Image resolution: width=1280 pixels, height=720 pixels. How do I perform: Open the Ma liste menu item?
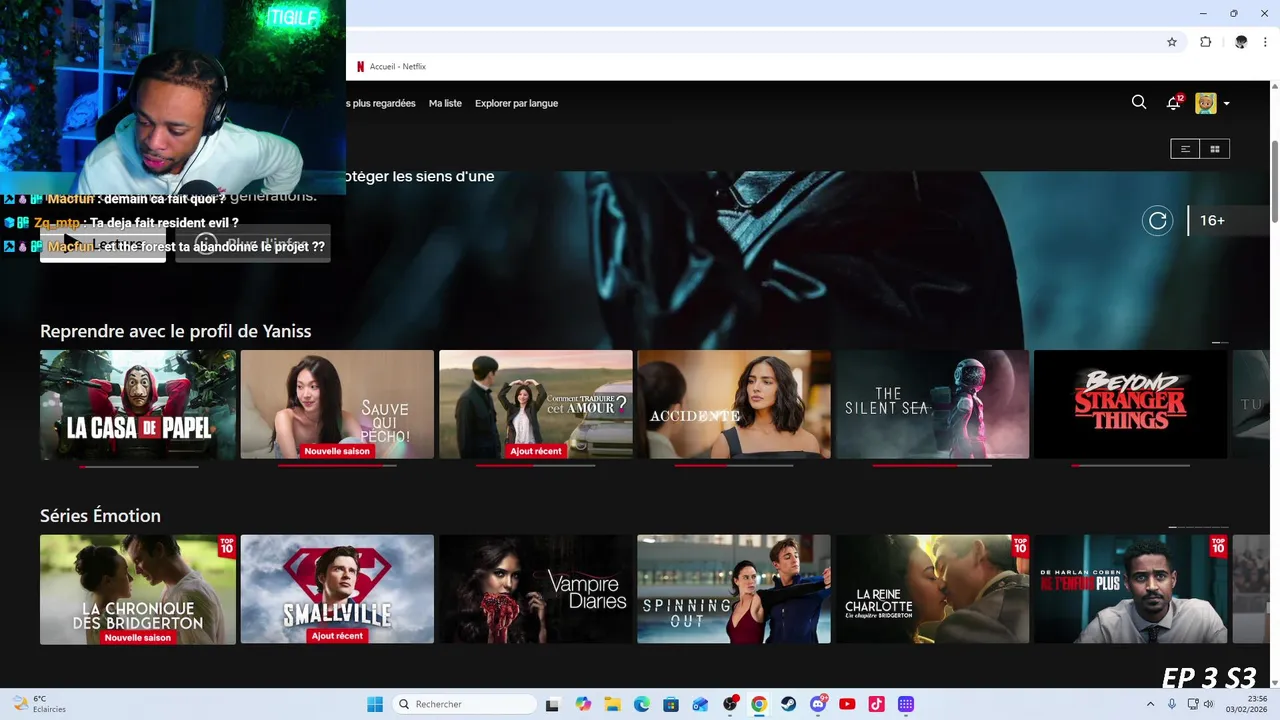coord(445,103)
